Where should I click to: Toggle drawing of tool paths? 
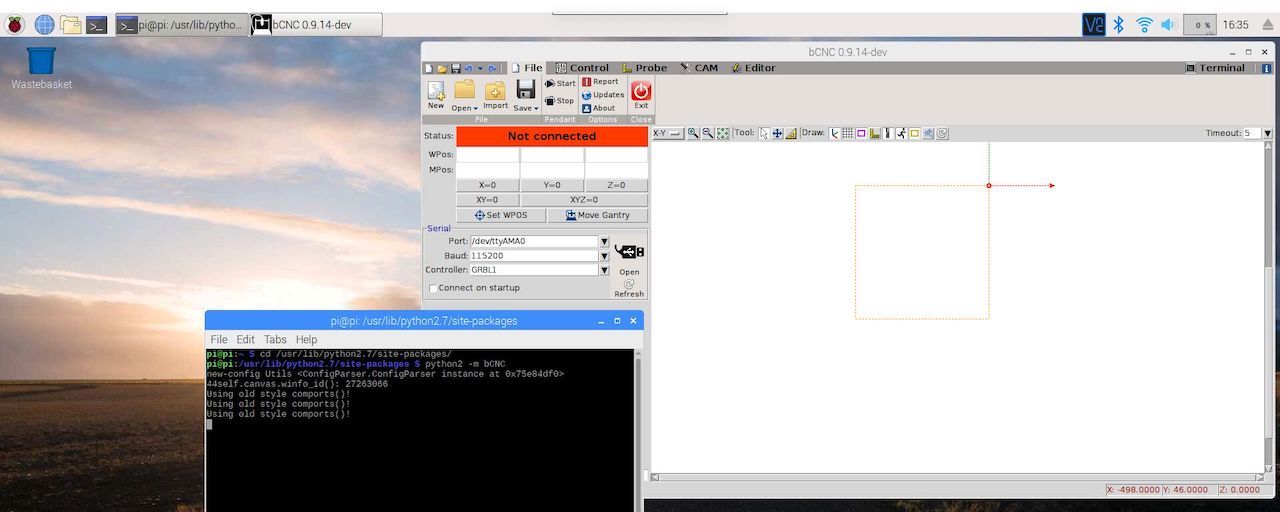(x=888, y=133)
